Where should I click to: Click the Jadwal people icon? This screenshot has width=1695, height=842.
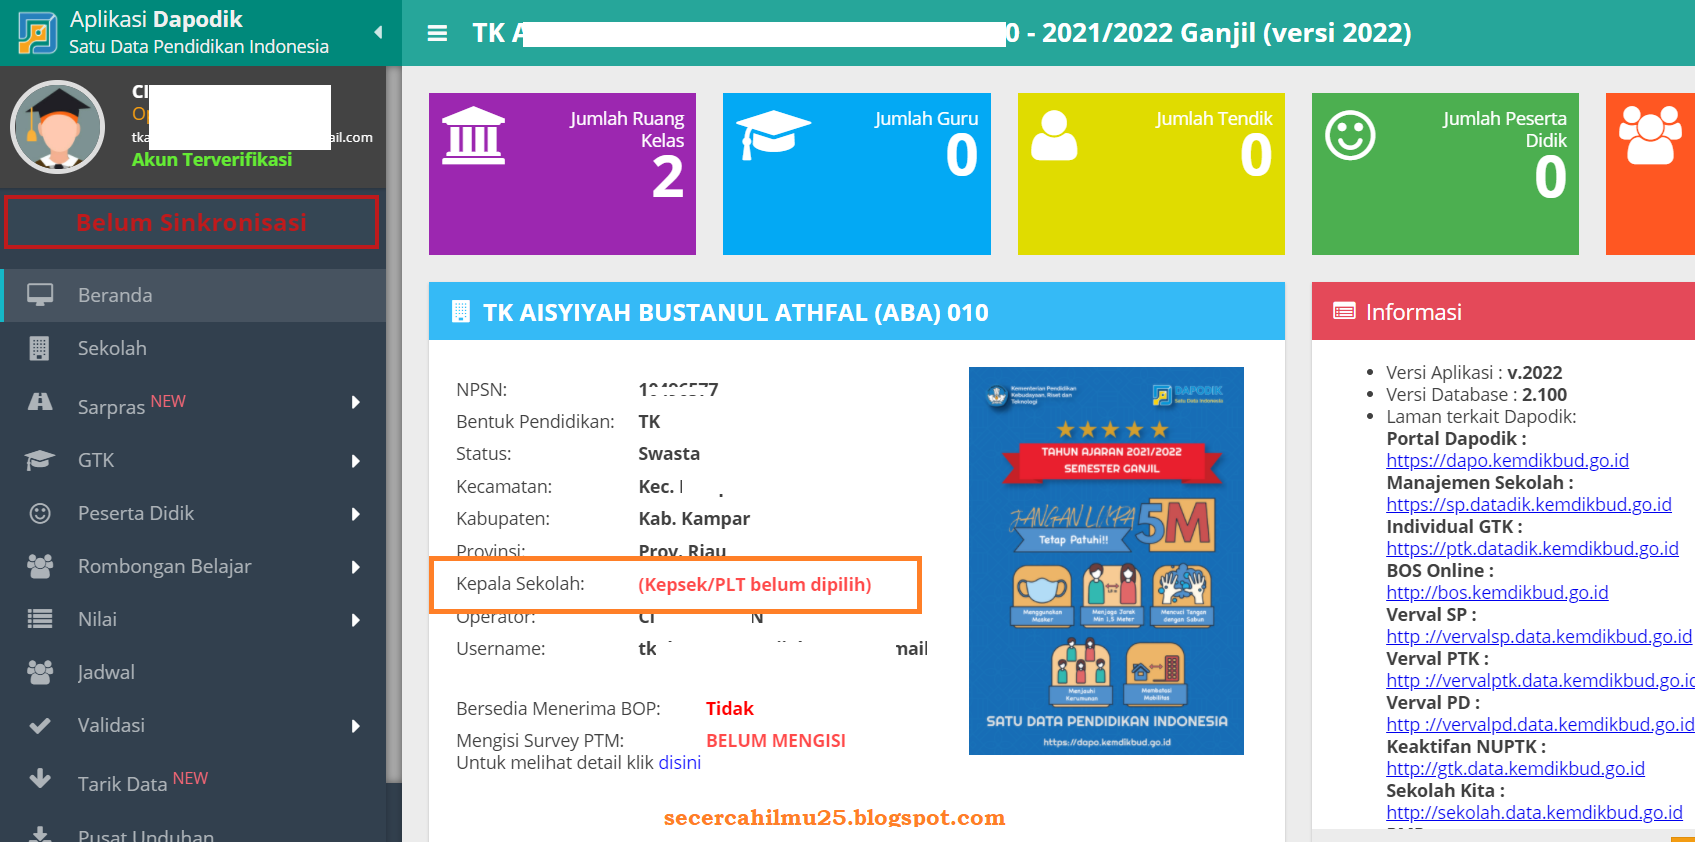coord(40,672)
